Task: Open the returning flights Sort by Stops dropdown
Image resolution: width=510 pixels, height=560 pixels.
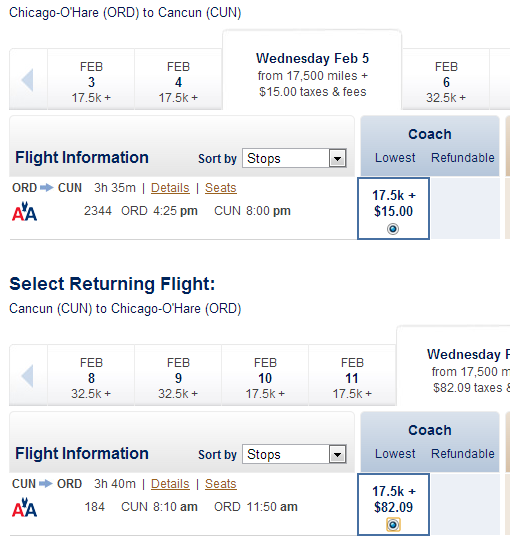Action: (294, 454)
